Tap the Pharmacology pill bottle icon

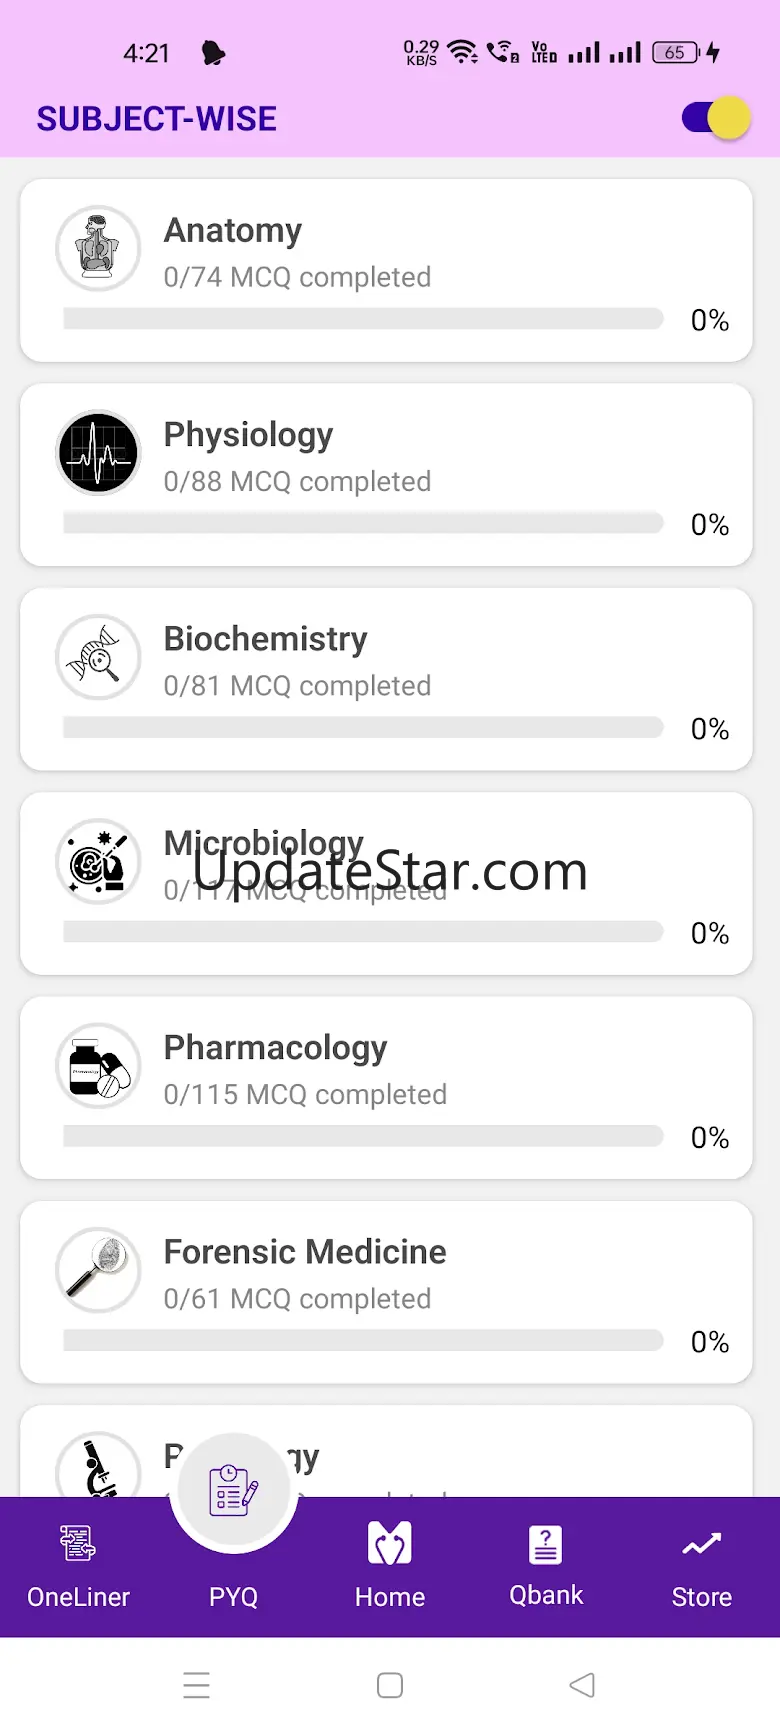pos(98,1066)
